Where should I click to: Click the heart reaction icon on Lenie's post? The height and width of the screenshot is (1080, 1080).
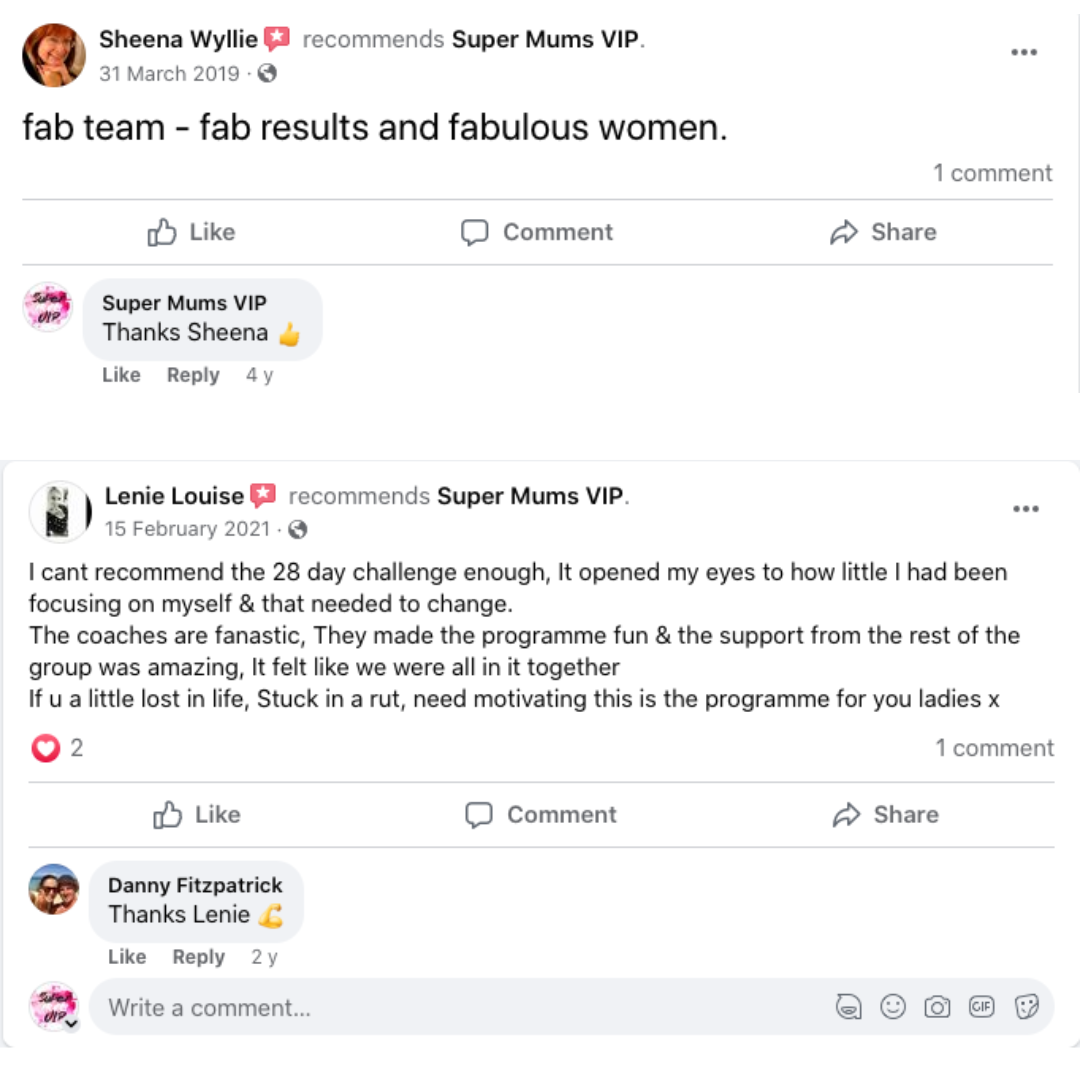click(x=46, y=748)
